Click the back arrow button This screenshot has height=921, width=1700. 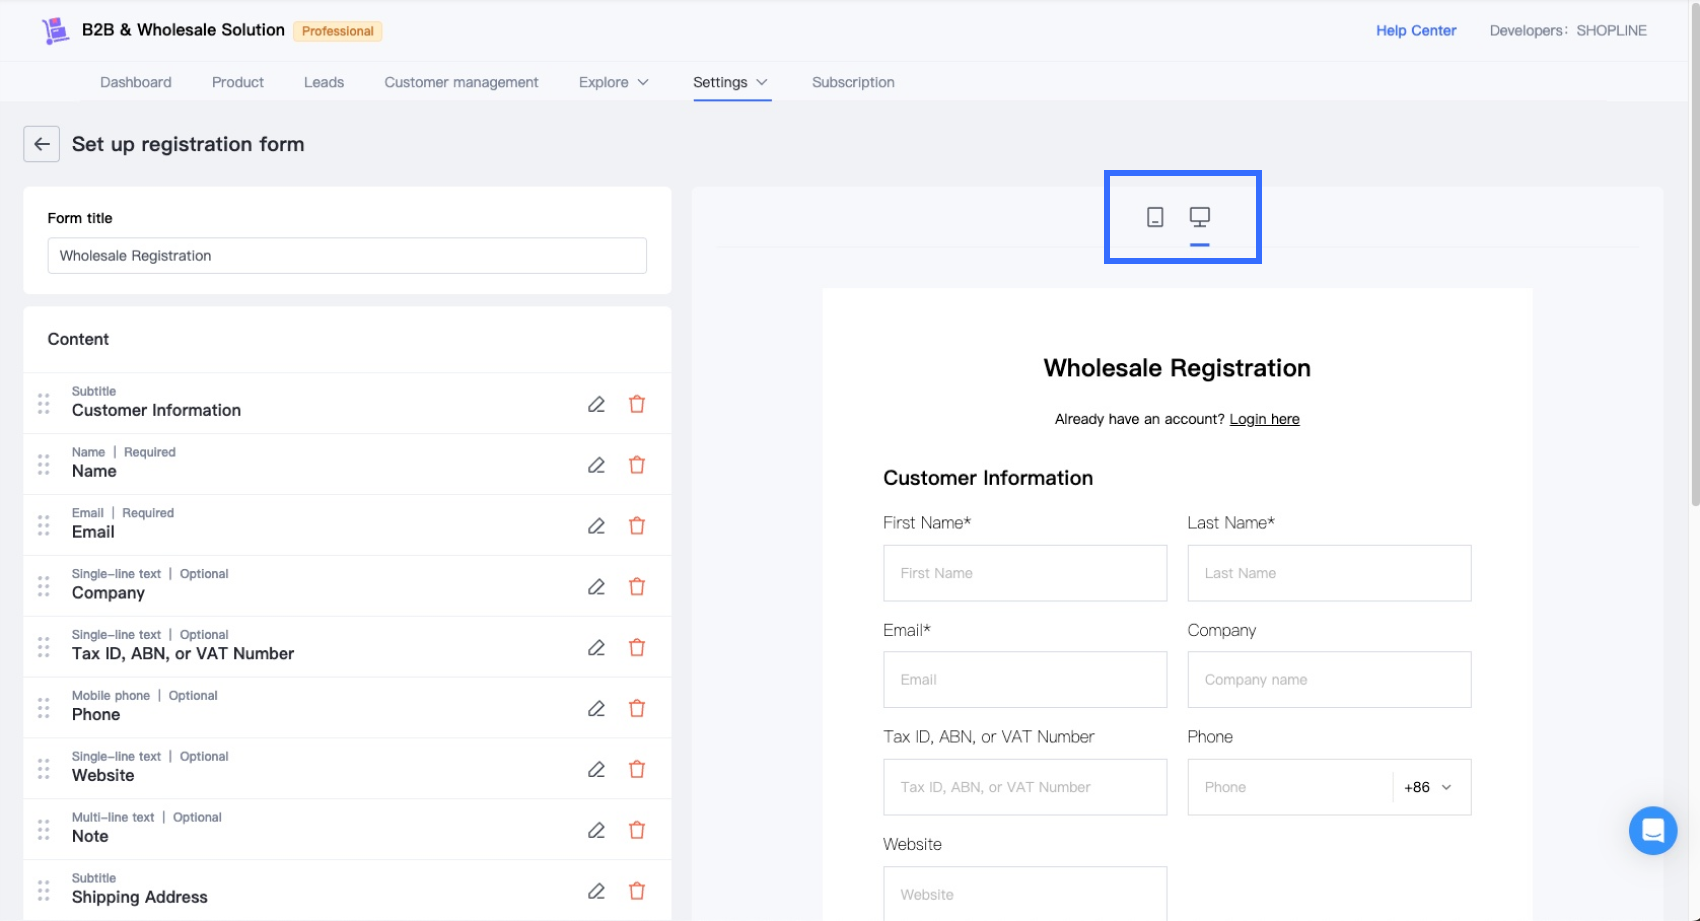(x=41, y=144)
